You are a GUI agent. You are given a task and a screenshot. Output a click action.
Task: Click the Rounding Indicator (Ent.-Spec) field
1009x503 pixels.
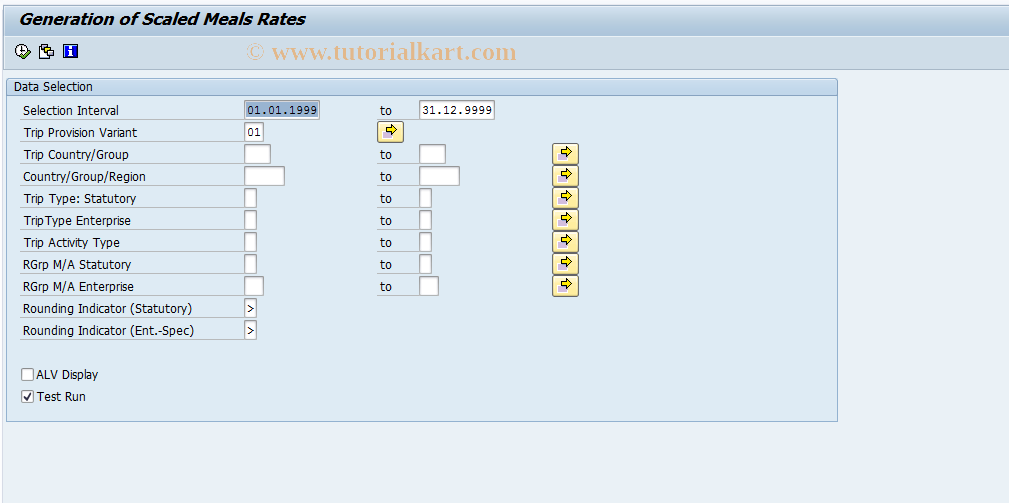(250, 330)
